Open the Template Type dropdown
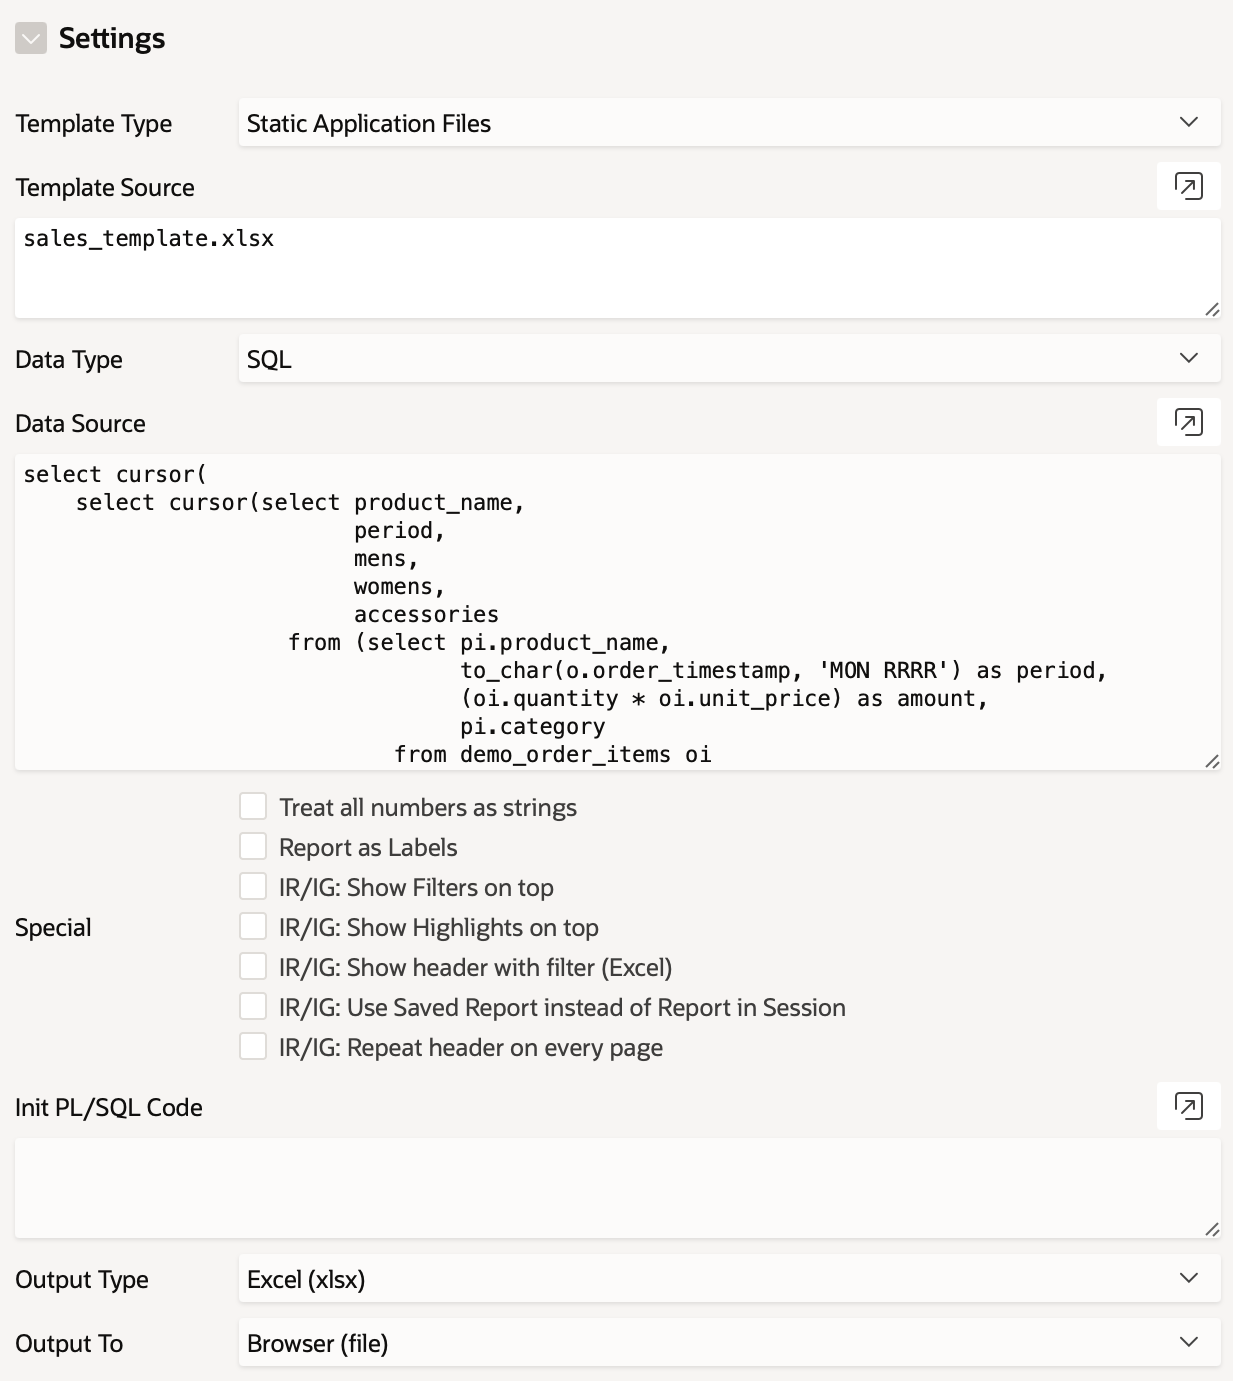The width and height of the screenshot is (1233, 1381). [x=729, y=123]
